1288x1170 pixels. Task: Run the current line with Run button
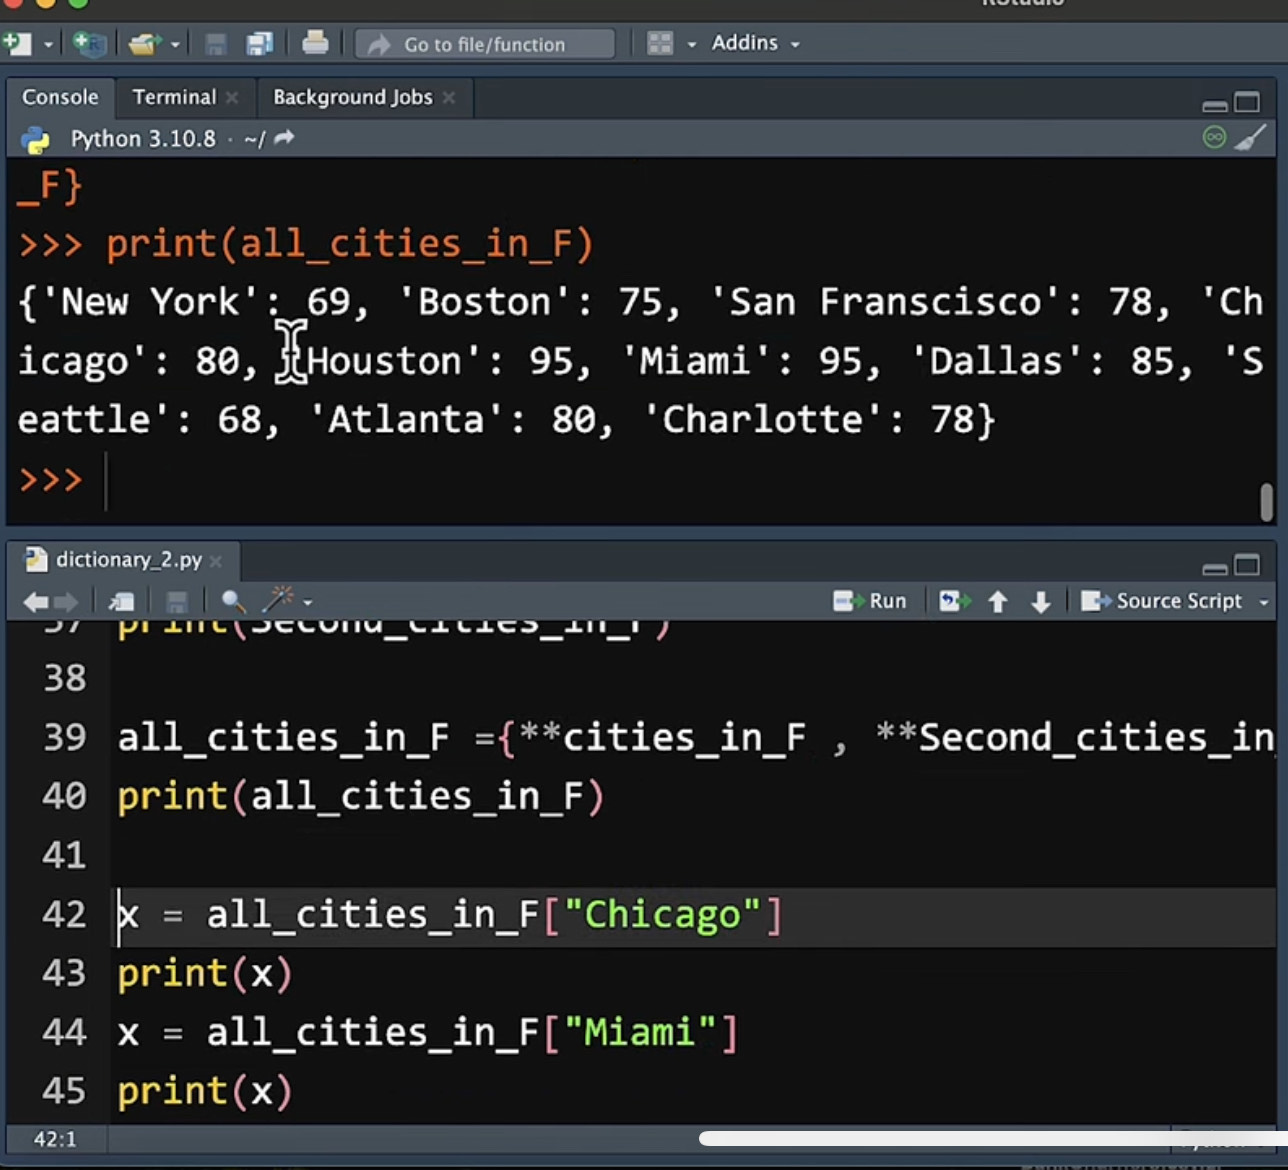pos(870,601)
